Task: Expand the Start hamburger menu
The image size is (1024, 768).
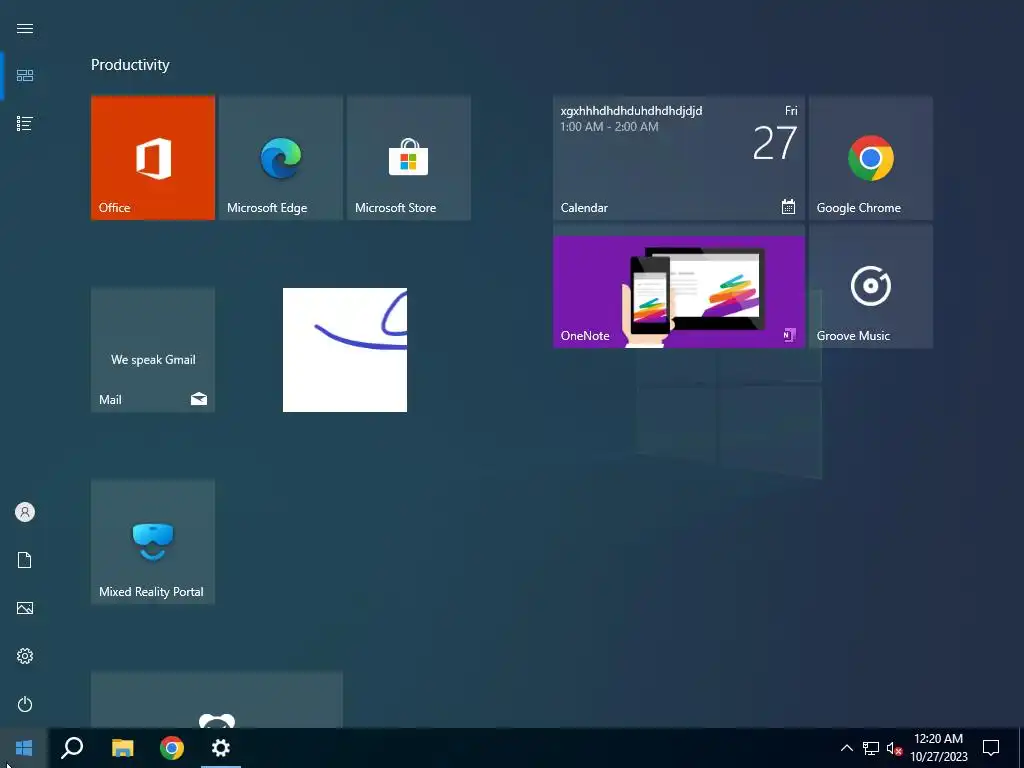Action: pyautogui.click(x=25, y=28)
